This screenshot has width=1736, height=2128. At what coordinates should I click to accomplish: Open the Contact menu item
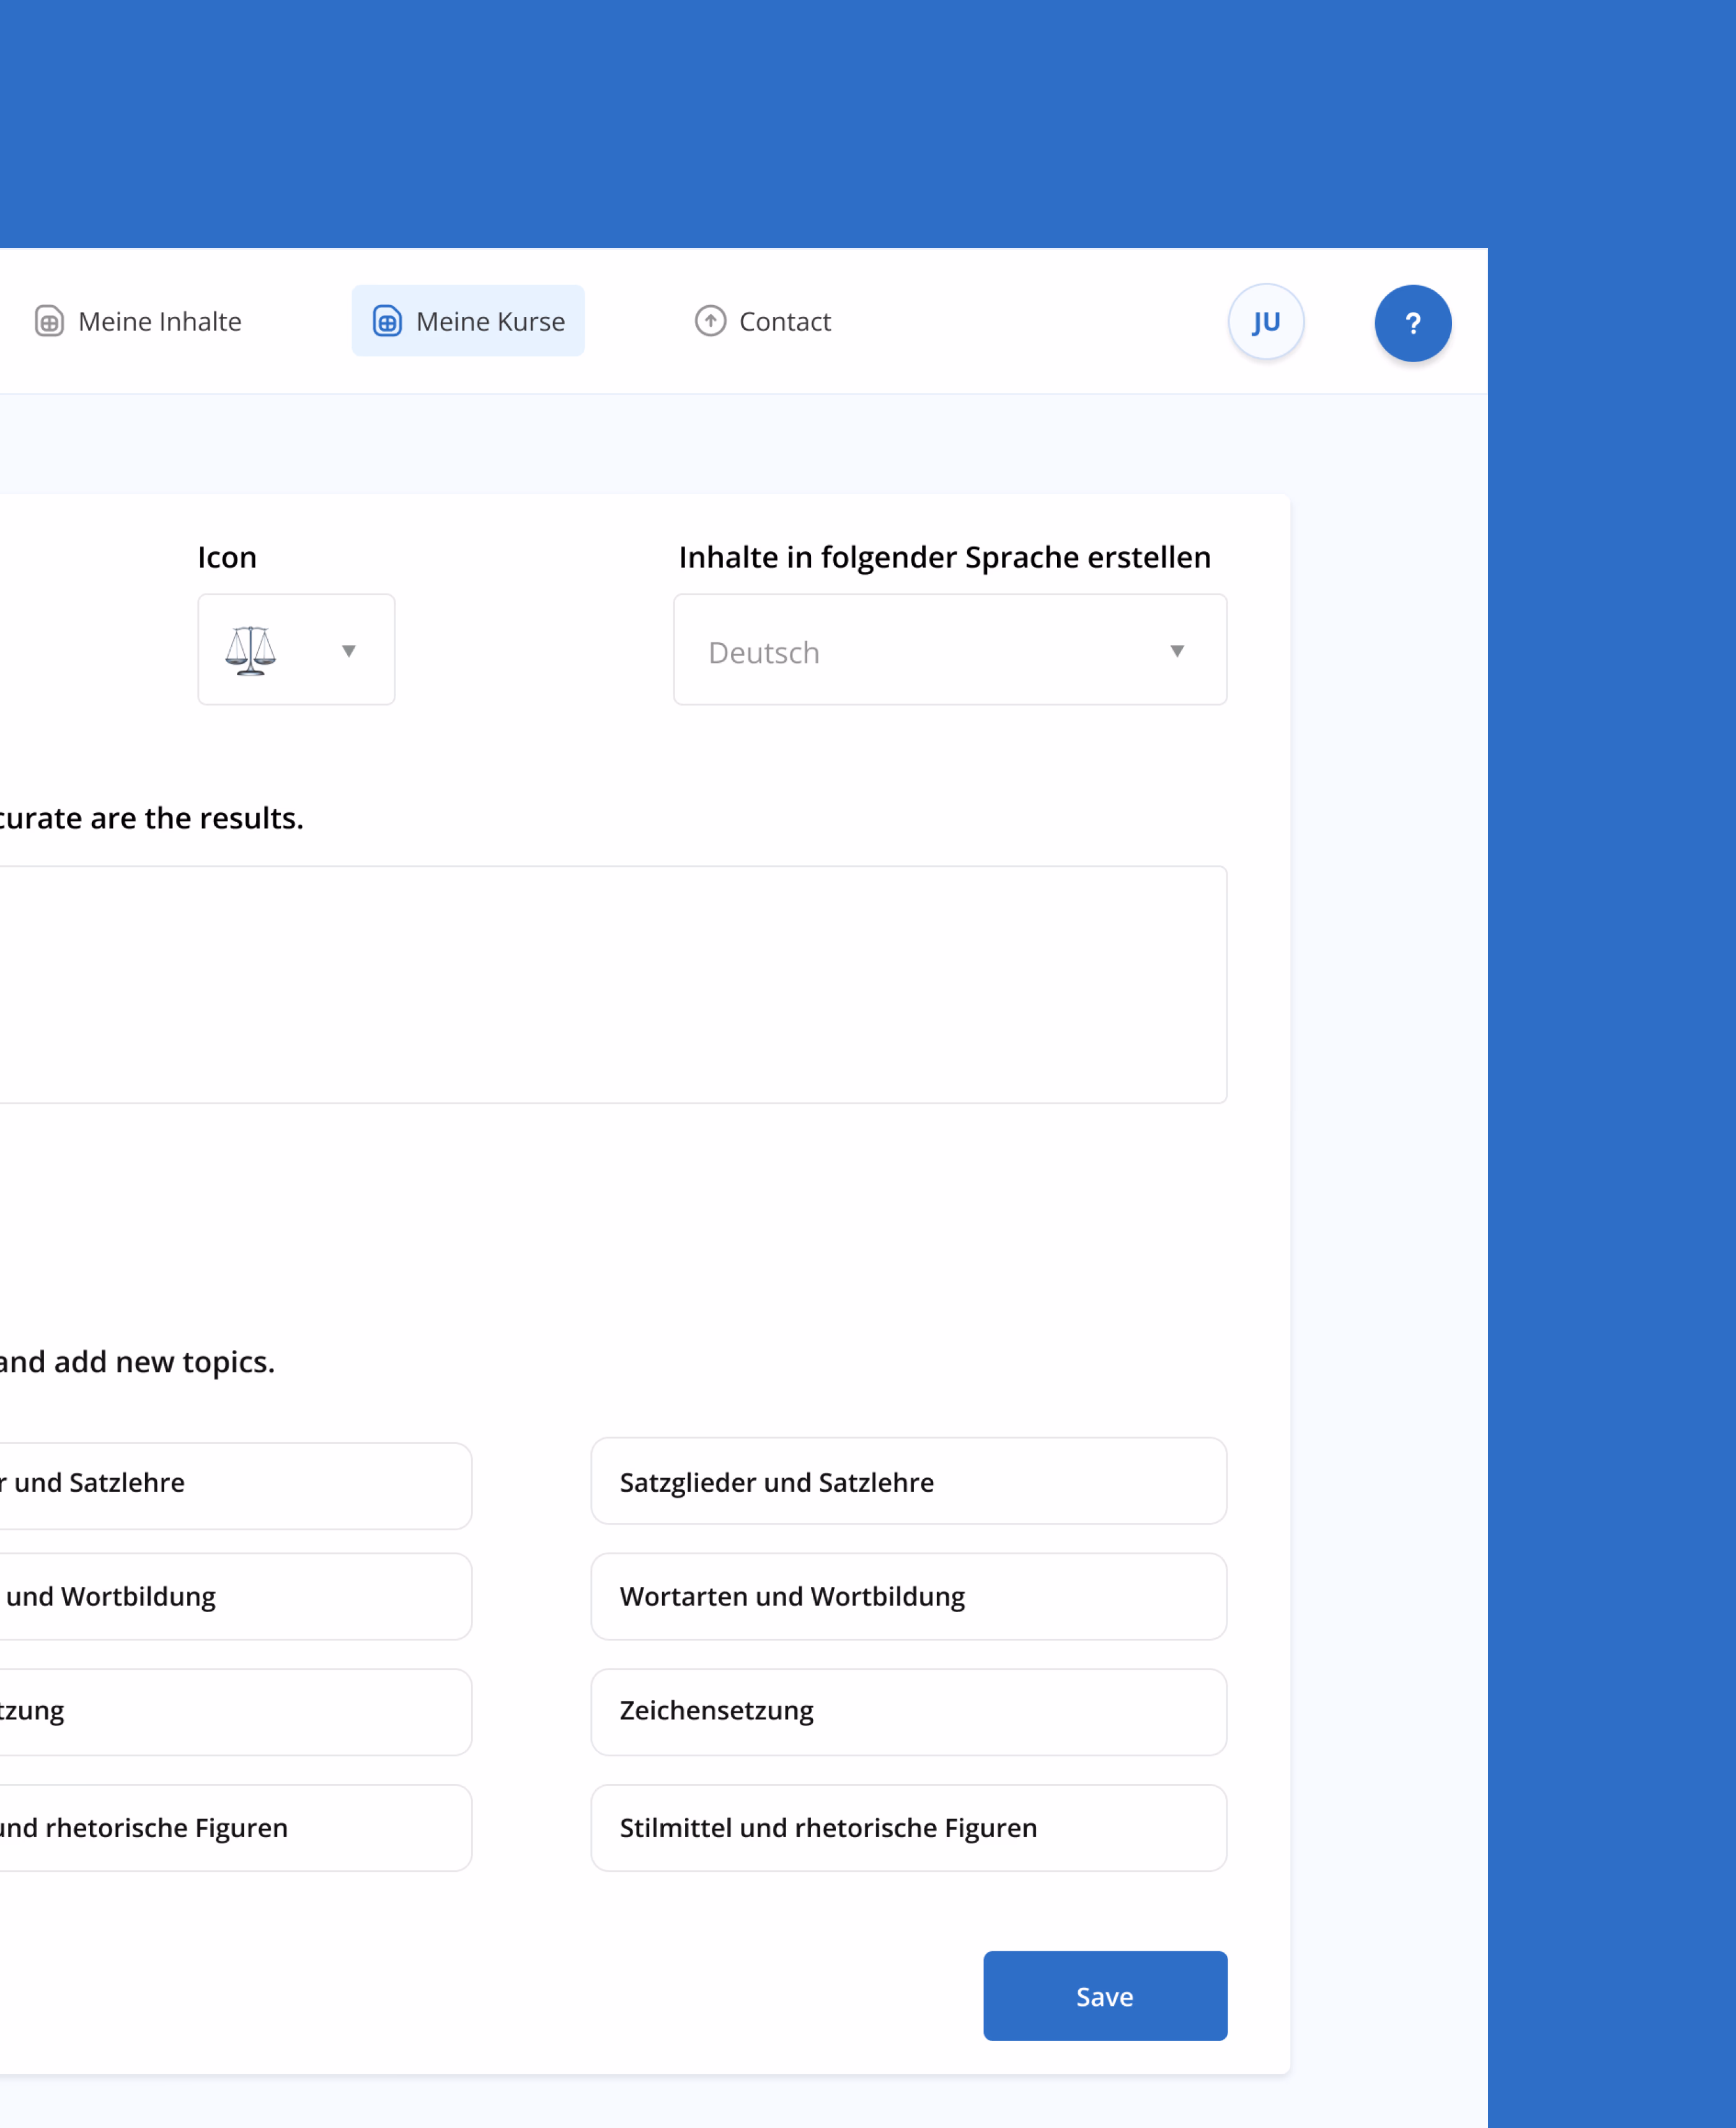tap(784, 321)
